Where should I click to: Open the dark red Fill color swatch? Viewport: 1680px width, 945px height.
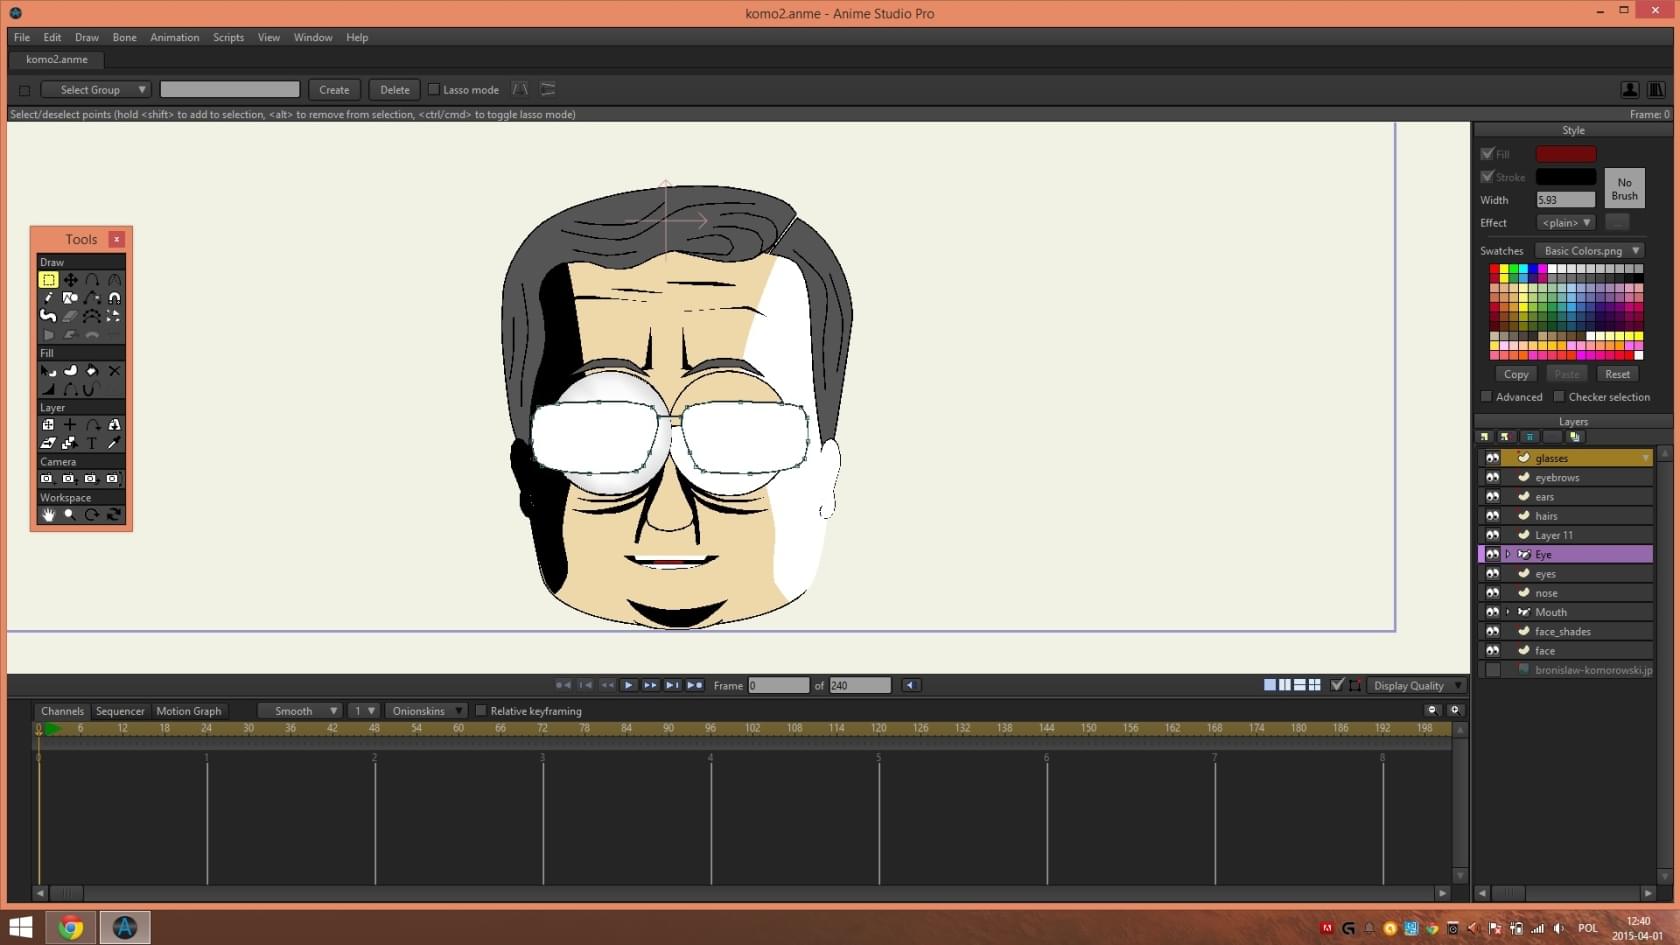pos(1566,154)
